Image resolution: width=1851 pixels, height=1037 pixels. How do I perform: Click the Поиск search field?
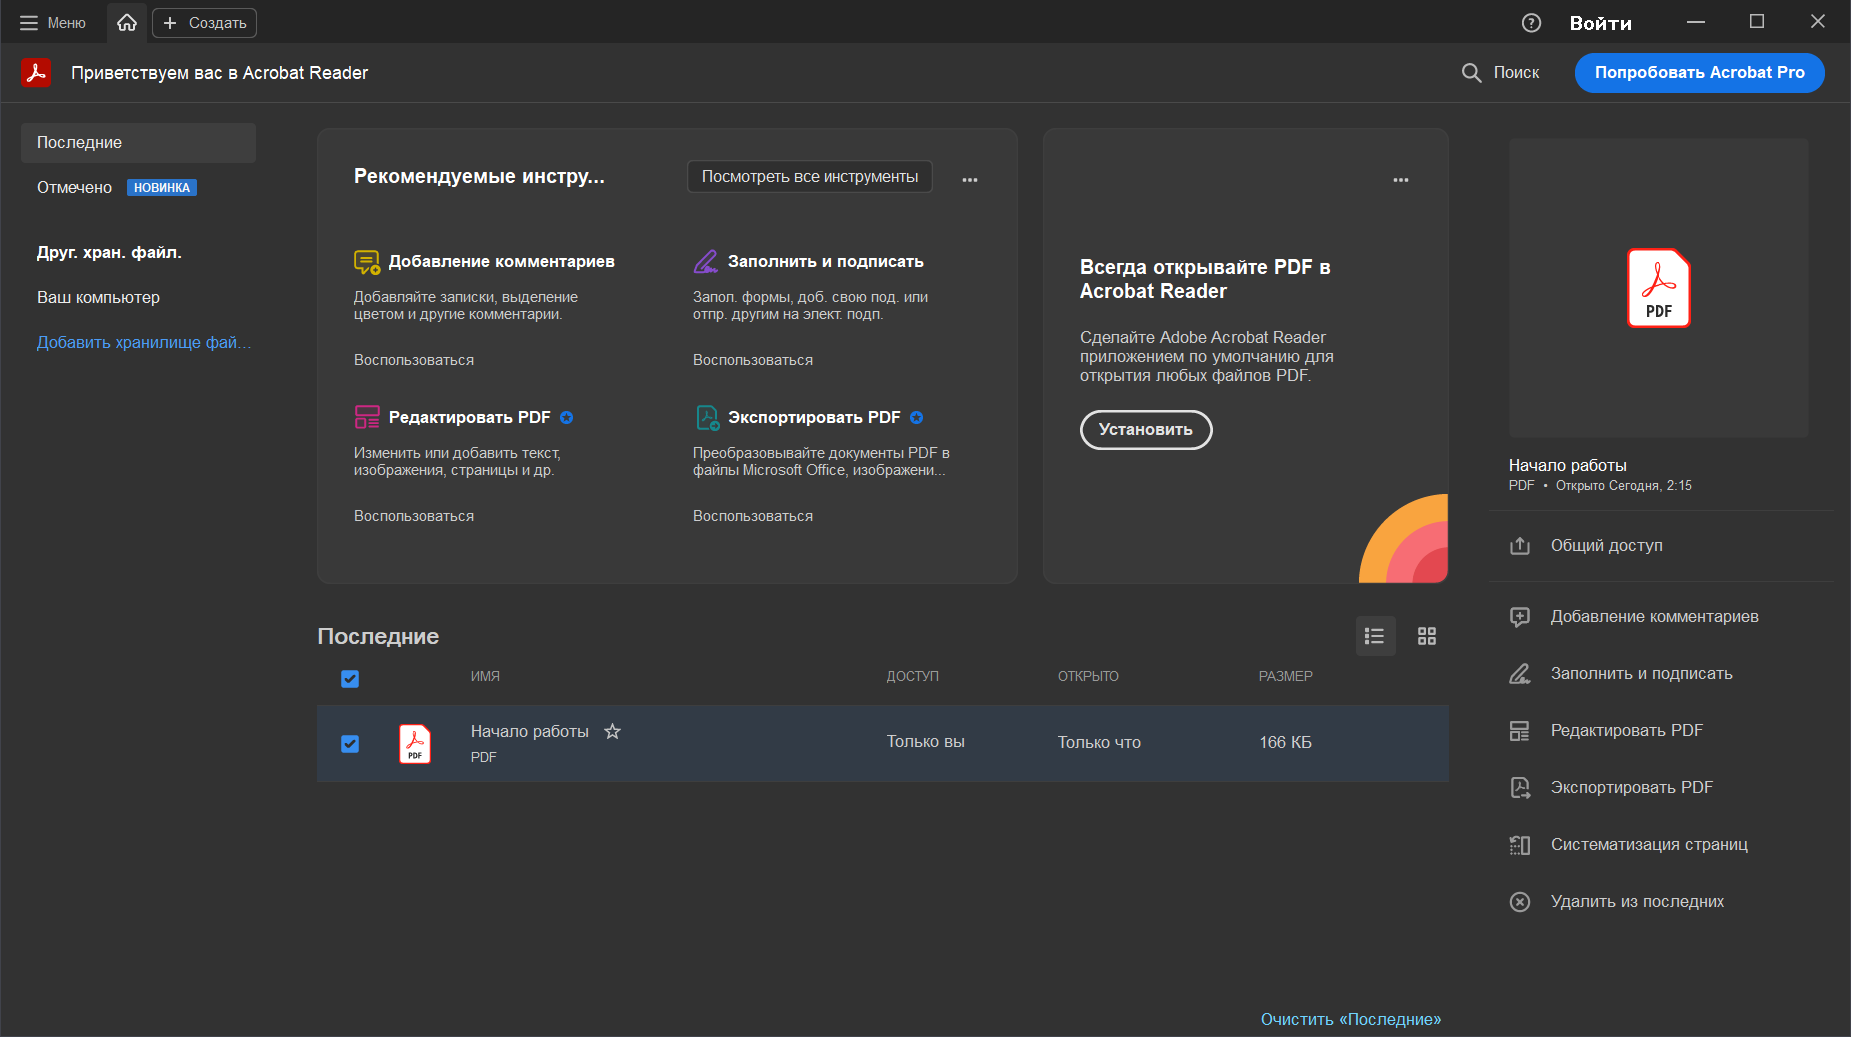tap(1502, 73)
